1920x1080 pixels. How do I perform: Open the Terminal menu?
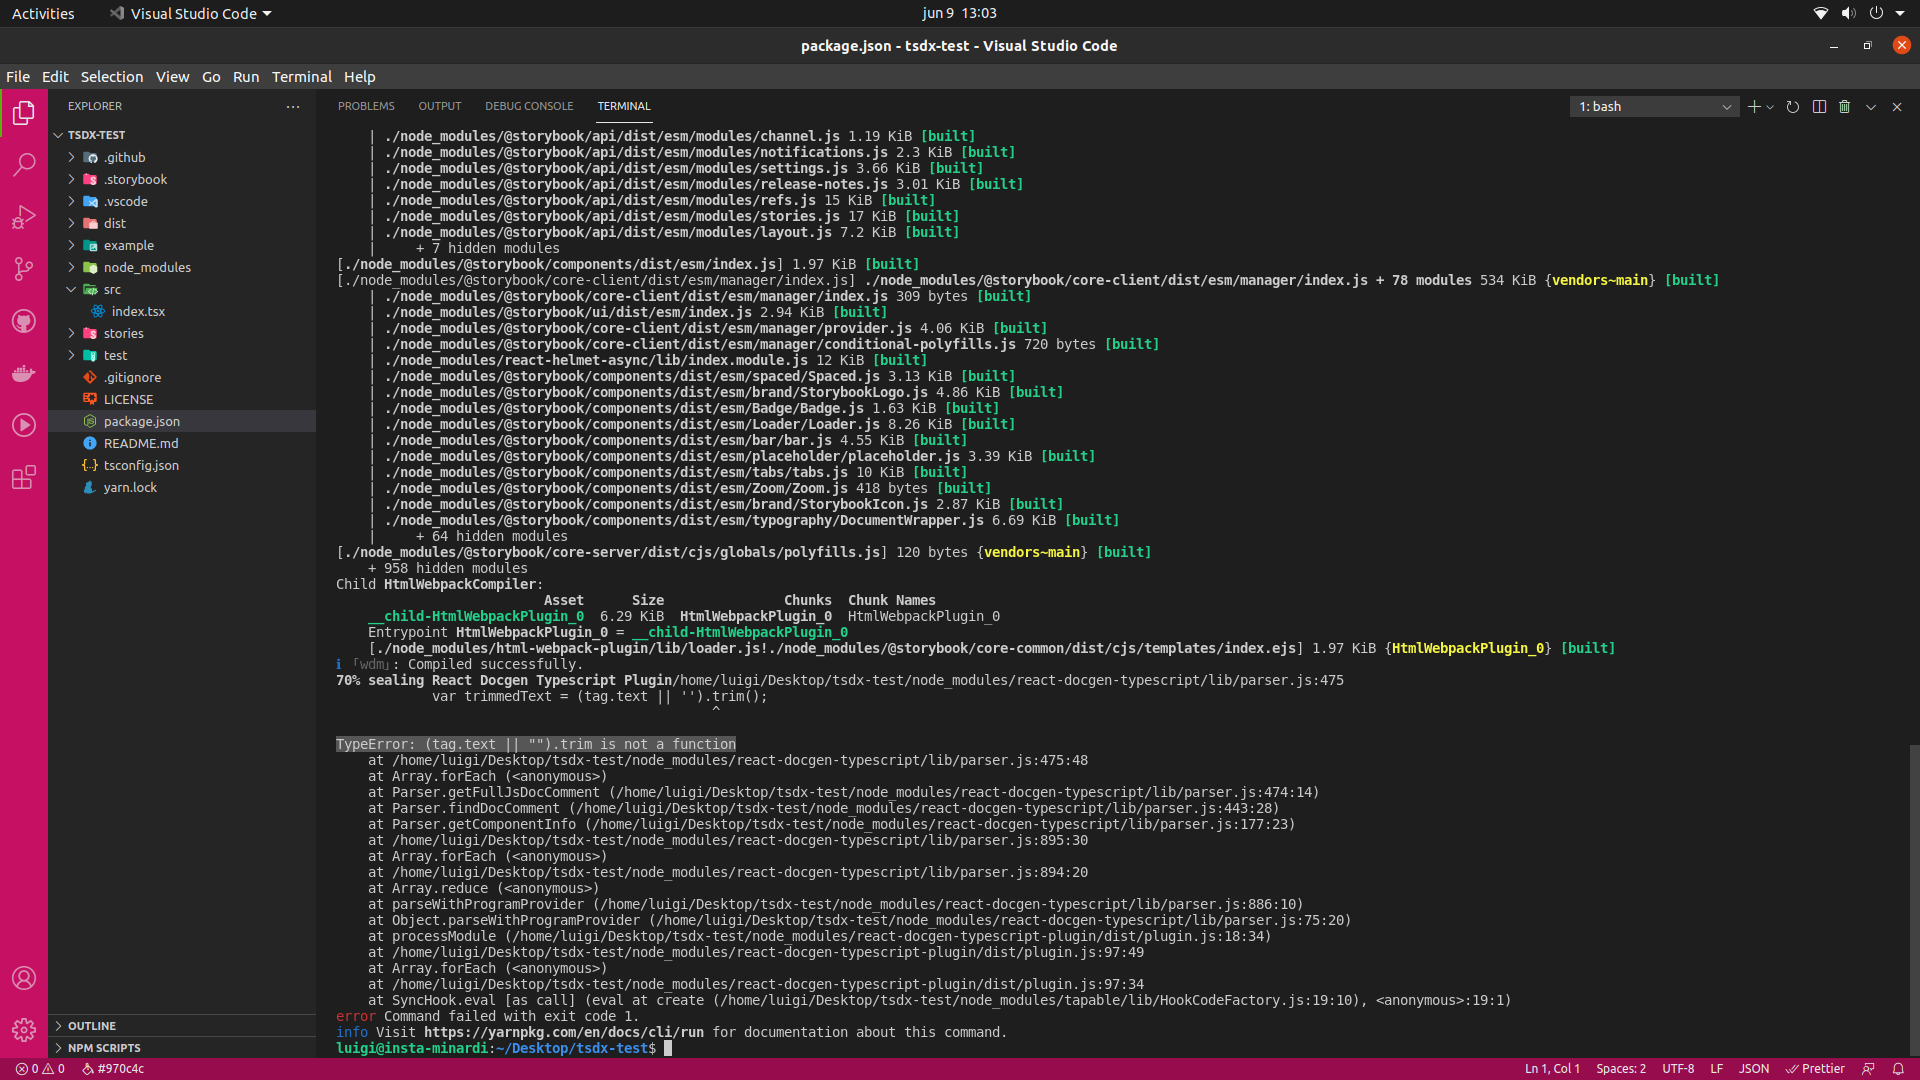301,76
